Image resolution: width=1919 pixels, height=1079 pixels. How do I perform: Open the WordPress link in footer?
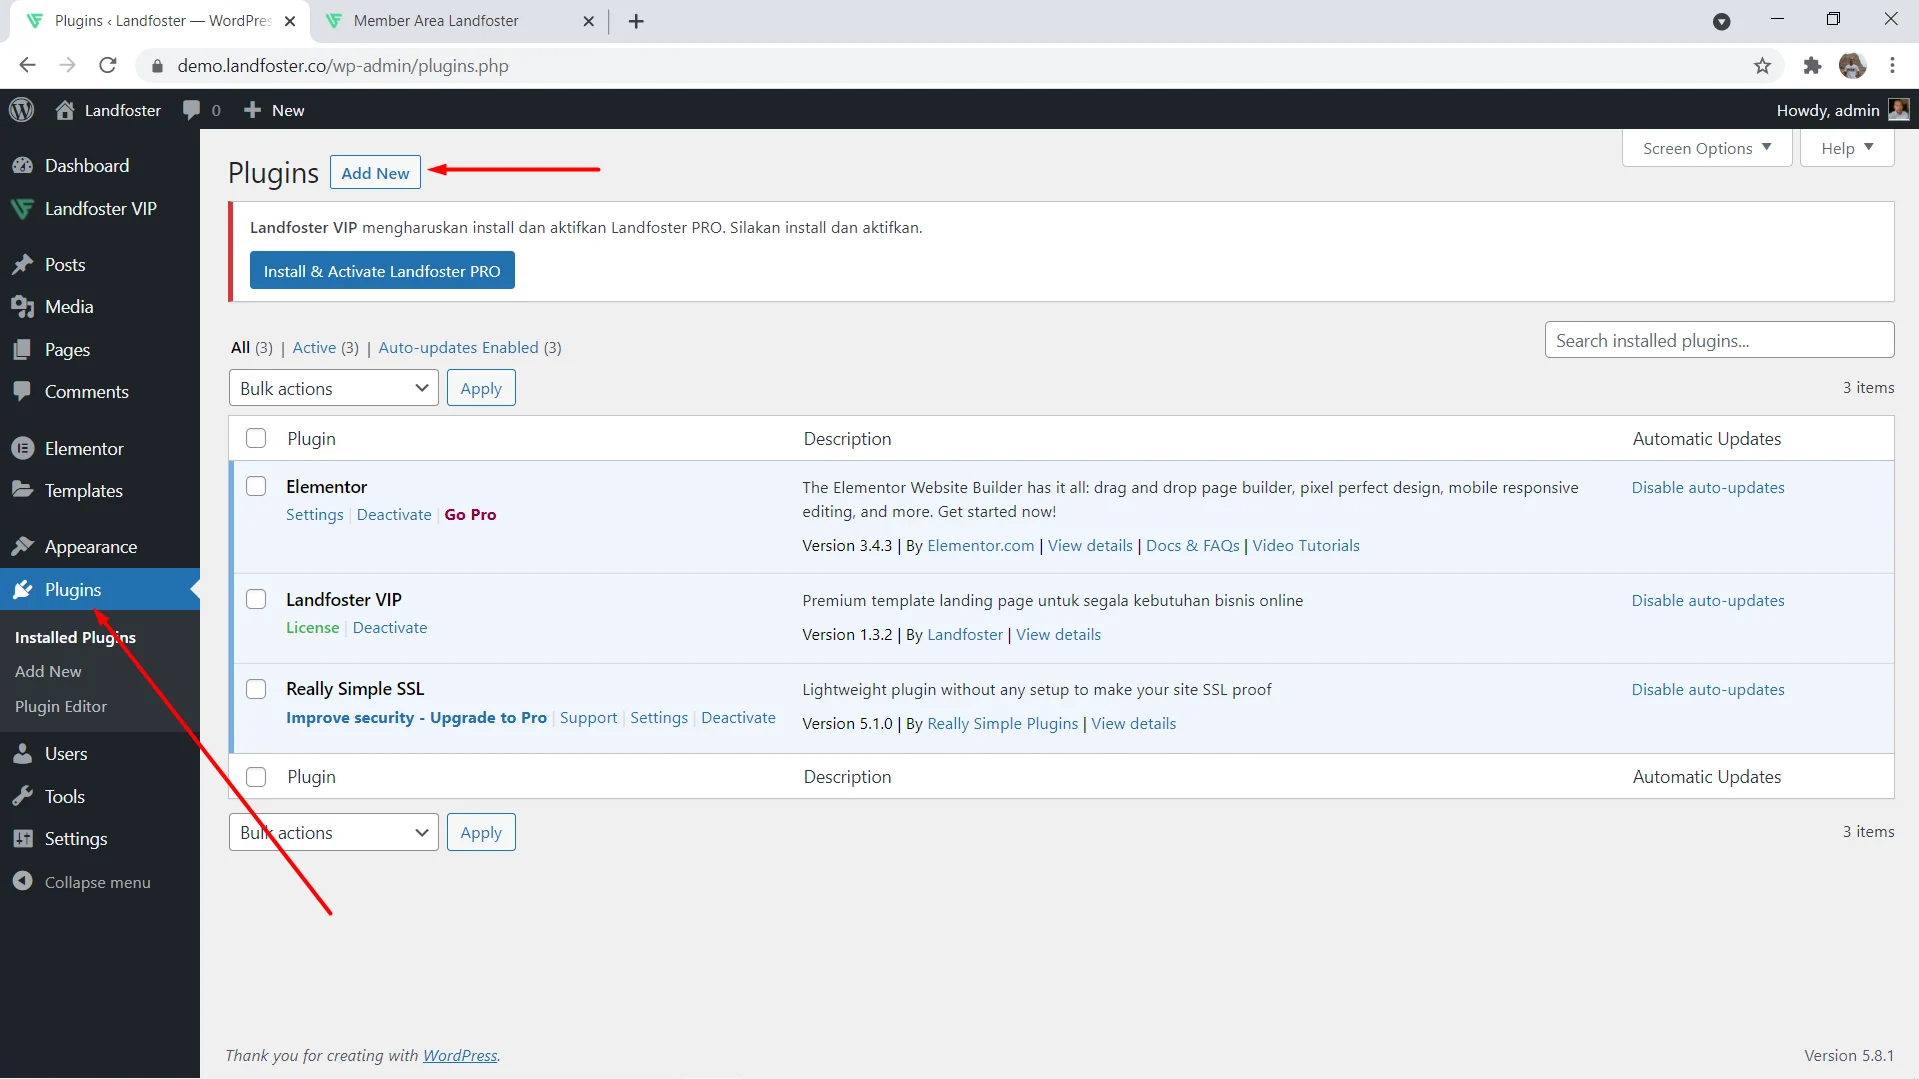coord(460,1056)
